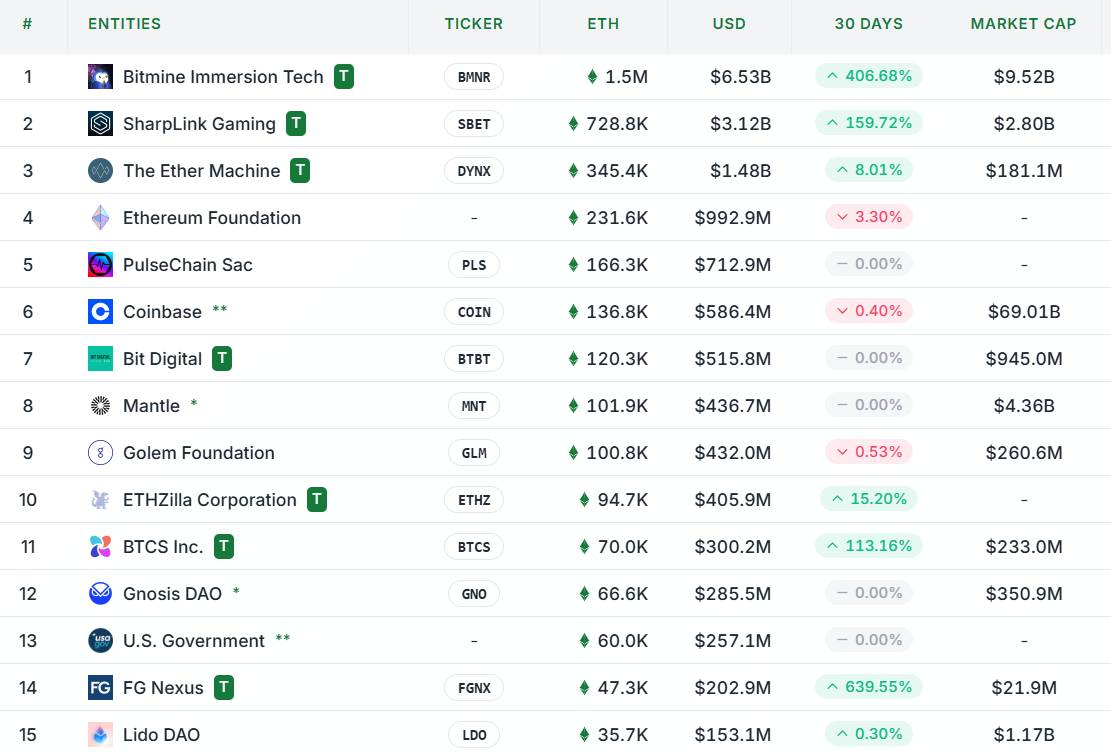Click the Coinbase logo icon
1111x753 pixels.
point(100,312)
